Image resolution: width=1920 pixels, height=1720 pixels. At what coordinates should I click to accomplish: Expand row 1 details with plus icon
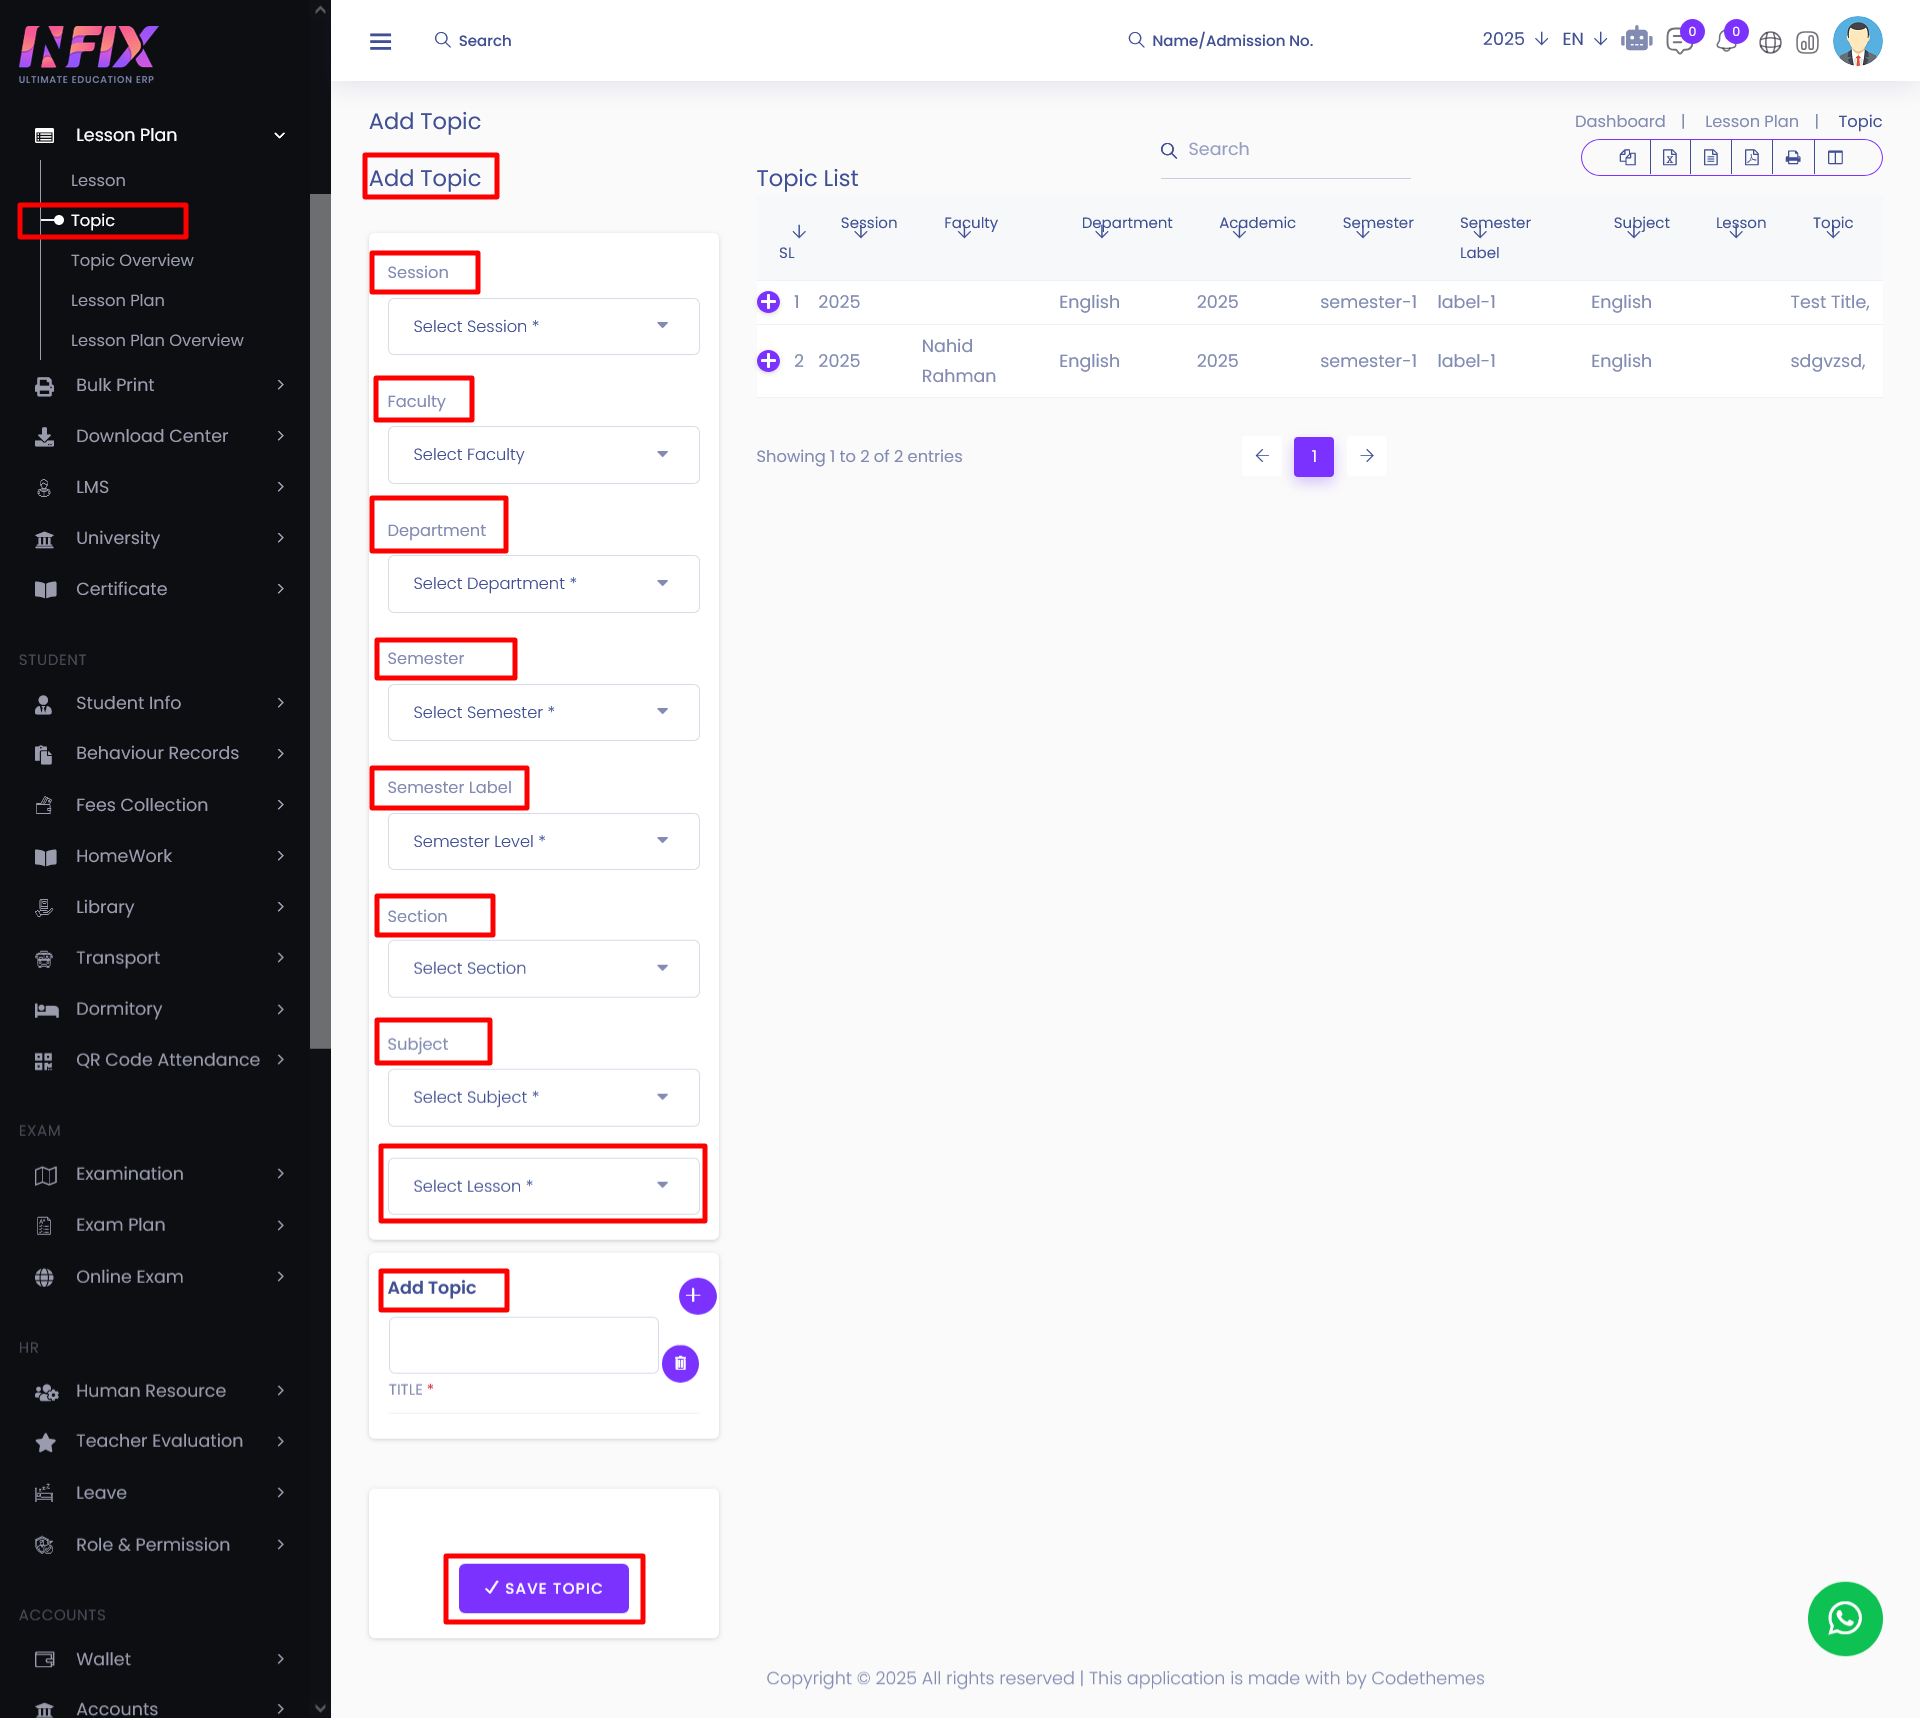pos(768,302)
